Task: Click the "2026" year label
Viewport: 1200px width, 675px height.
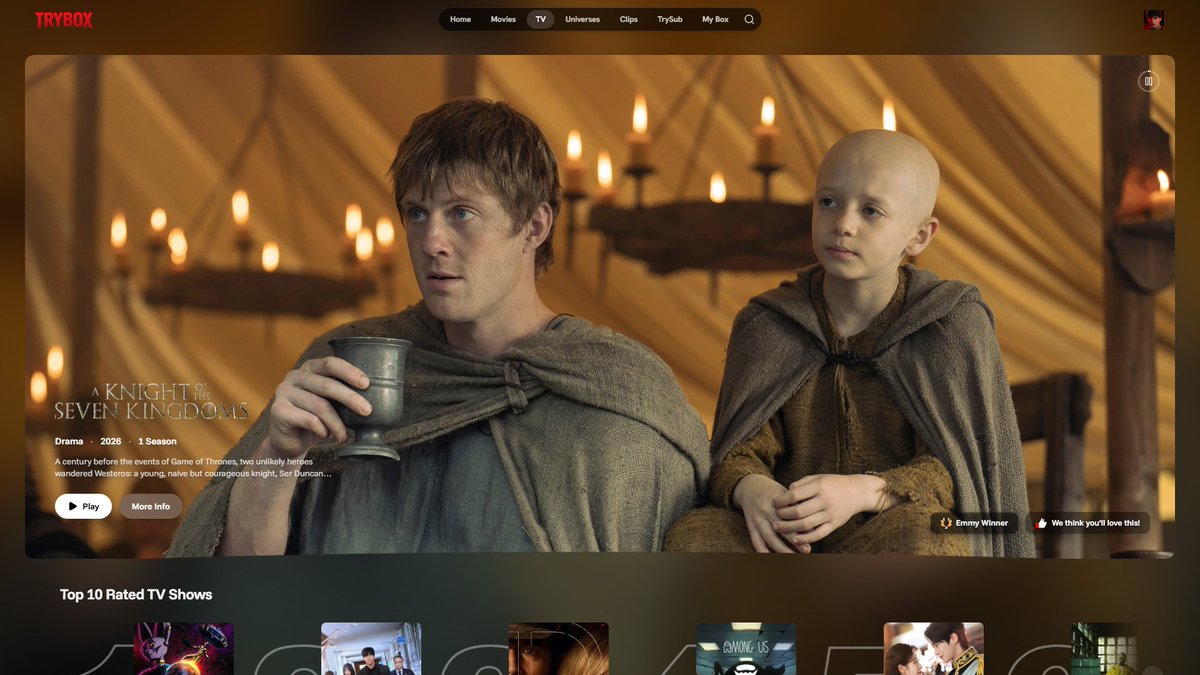Action: click(x=111, y=441)
